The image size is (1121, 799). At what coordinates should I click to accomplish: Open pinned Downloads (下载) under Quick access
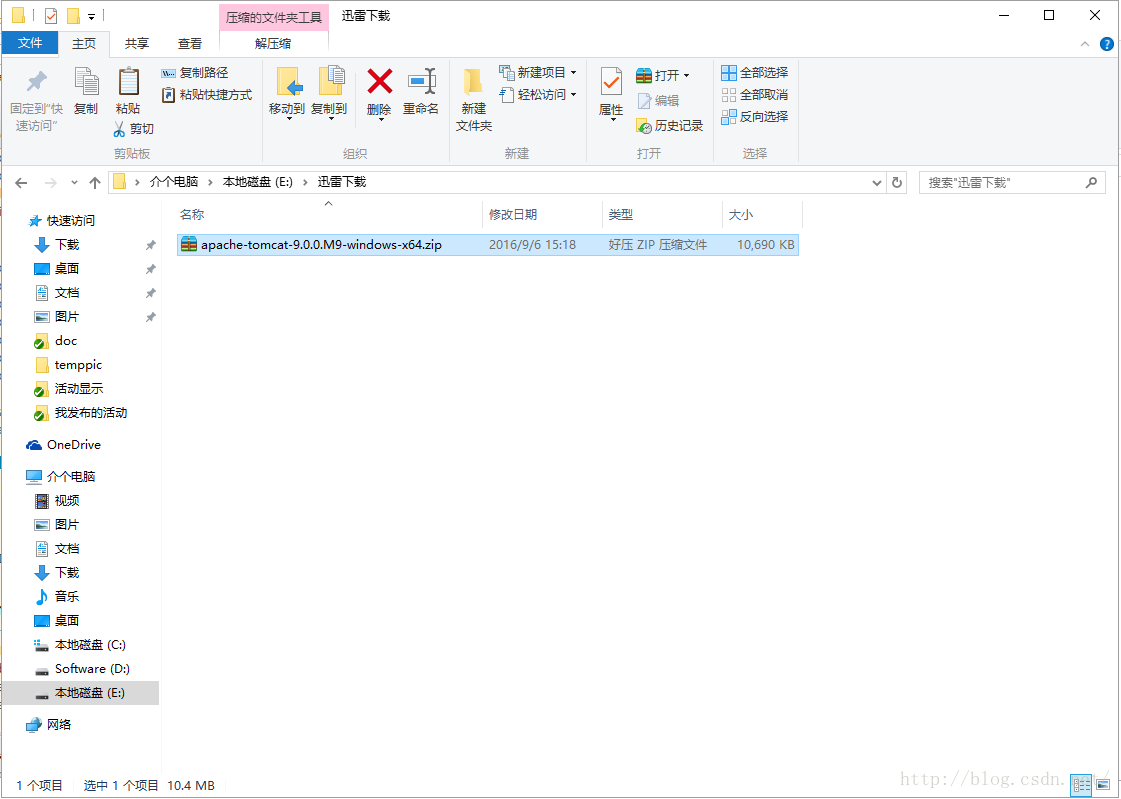pos(57,245)
